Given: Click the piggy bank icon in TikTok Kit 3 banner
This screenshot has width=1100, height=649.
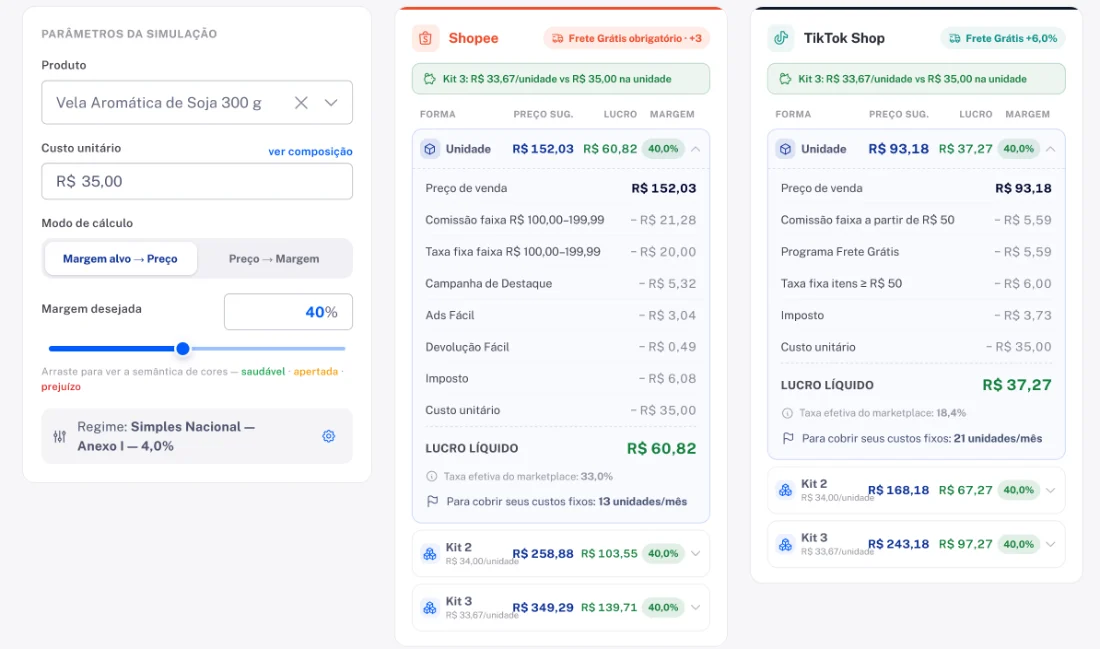Looking at the screenshot, I should click(785, 79).
